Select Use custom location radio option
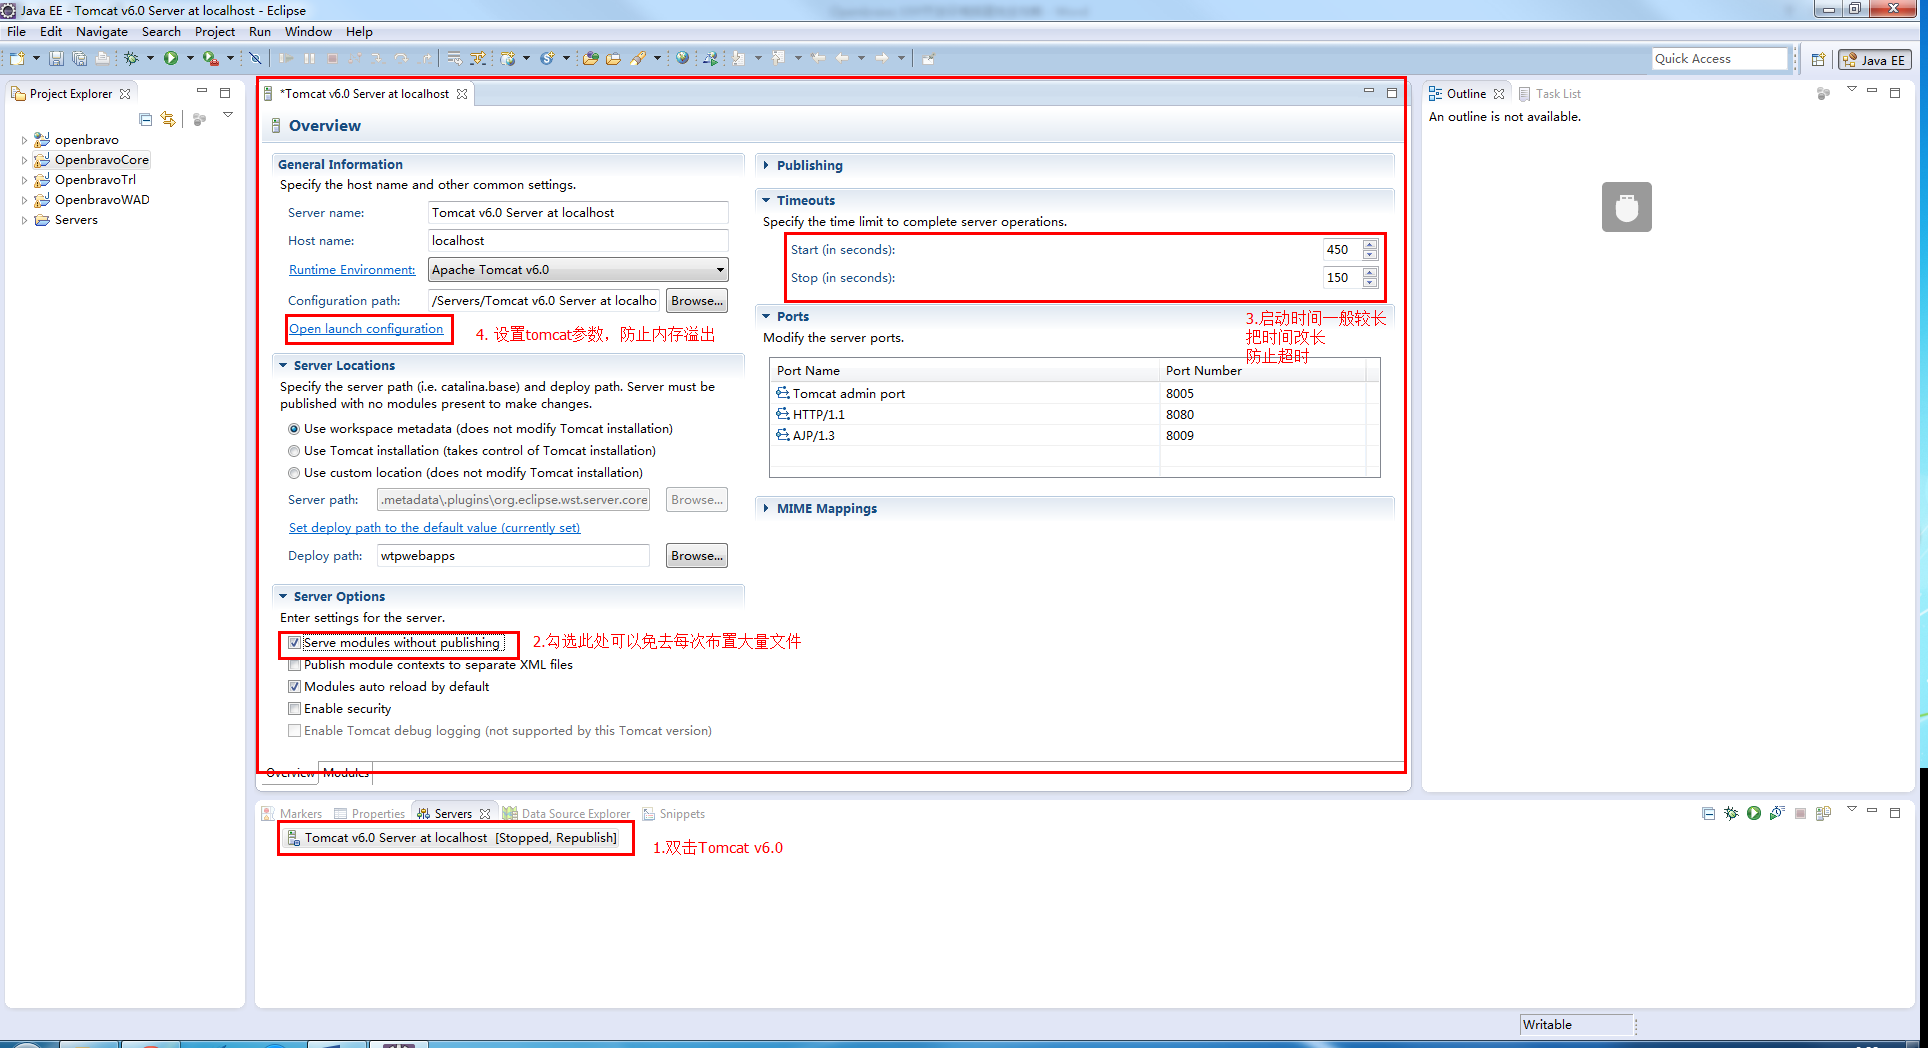This screenshot has height=1048, width=1928. [x=294, y=473]
